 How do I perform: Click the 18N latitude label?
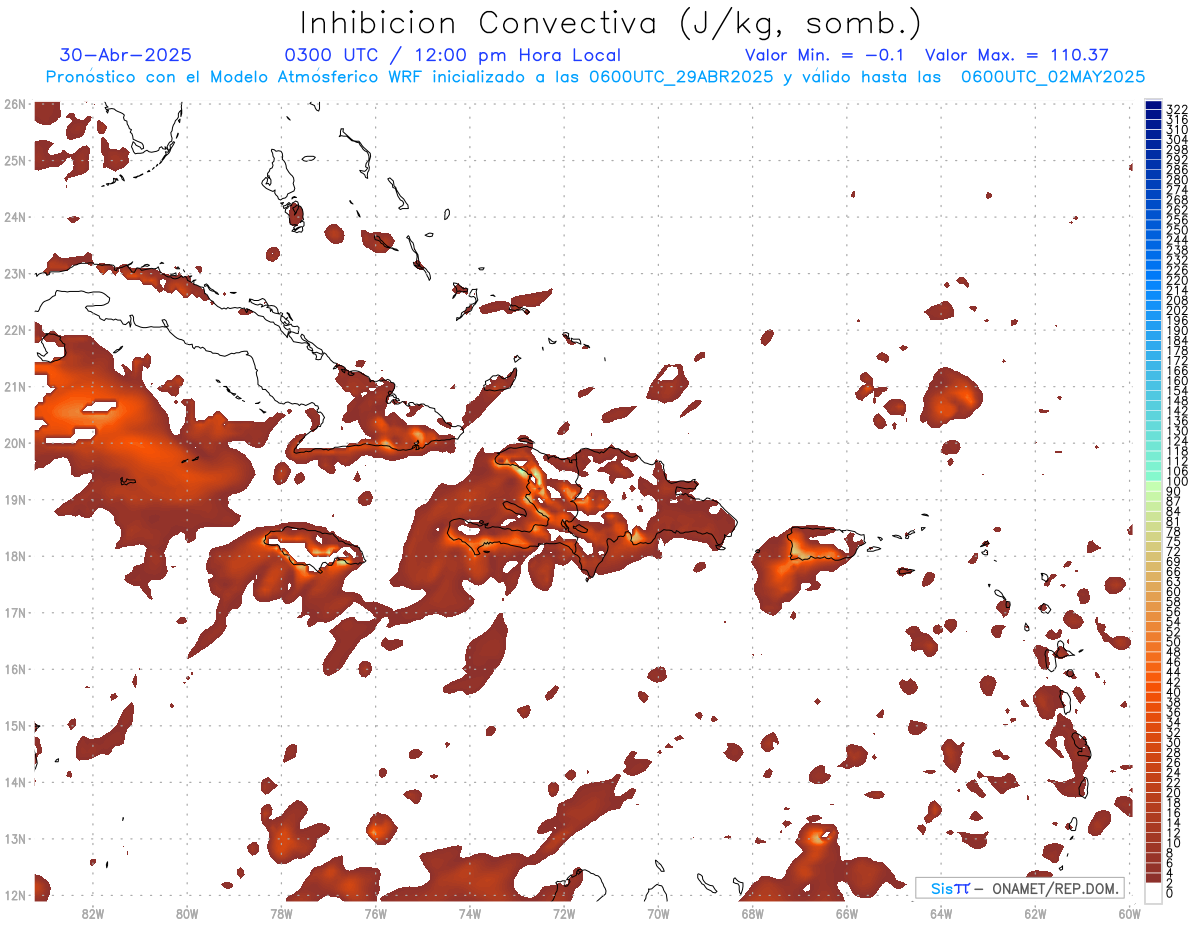[x=14, y=556]
